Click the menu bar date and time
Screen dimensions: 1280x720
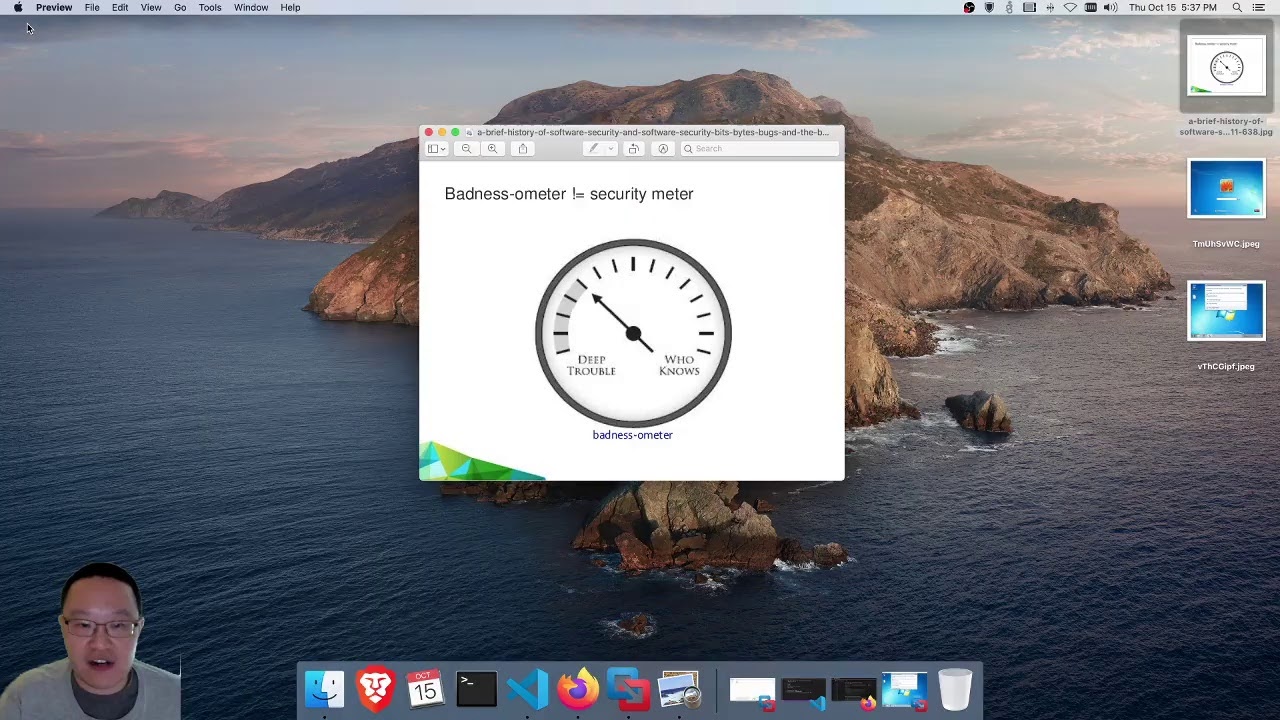coord(1173,7)
